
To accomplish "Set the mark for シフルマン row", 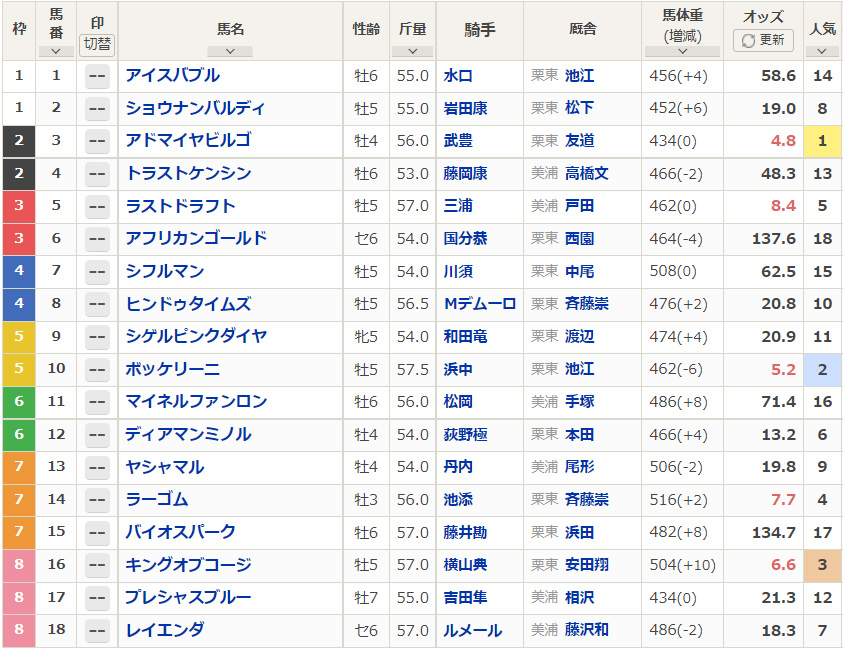I will (97, 272).
